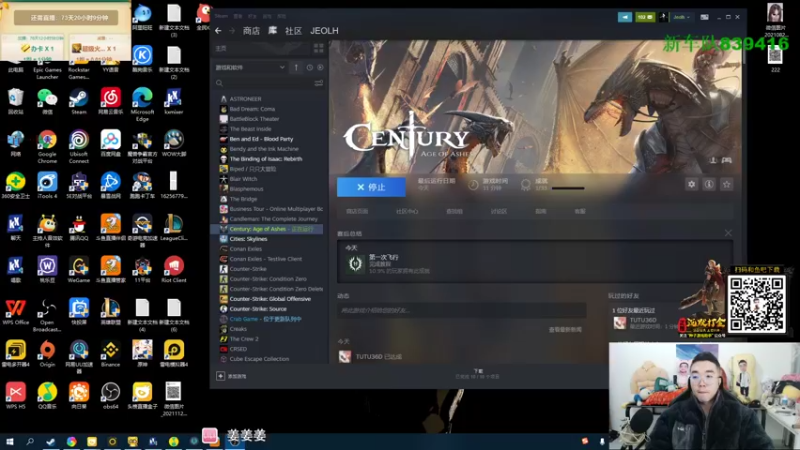Screen dimensions: 800x450
Task: Close the post-game summary panel
Action: click(728, 233)
